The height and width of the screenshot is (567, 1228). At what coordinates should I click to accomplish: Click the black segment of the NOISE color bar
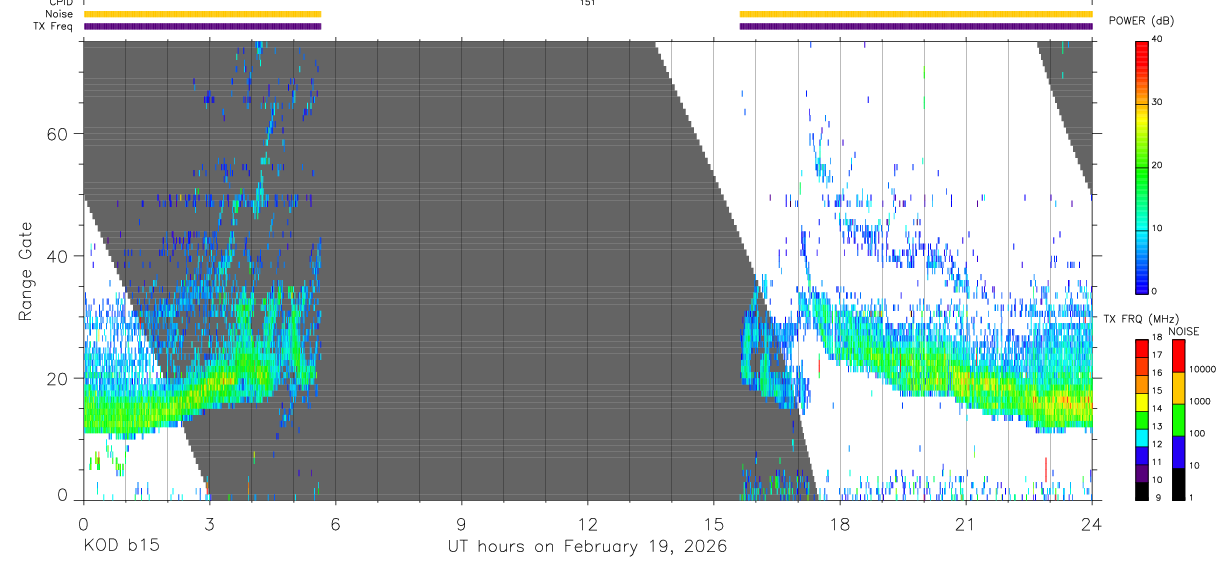[1178, 484]
